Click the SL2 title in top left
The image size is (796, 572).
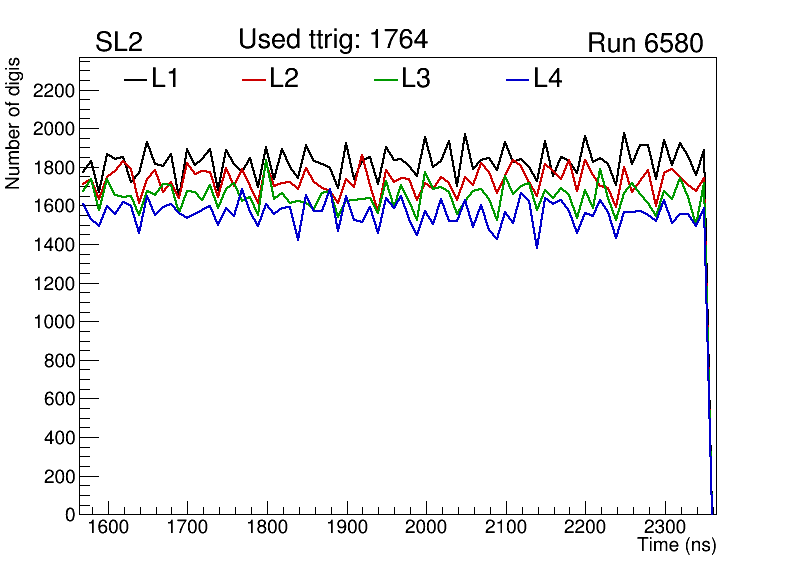click(119, 43)
